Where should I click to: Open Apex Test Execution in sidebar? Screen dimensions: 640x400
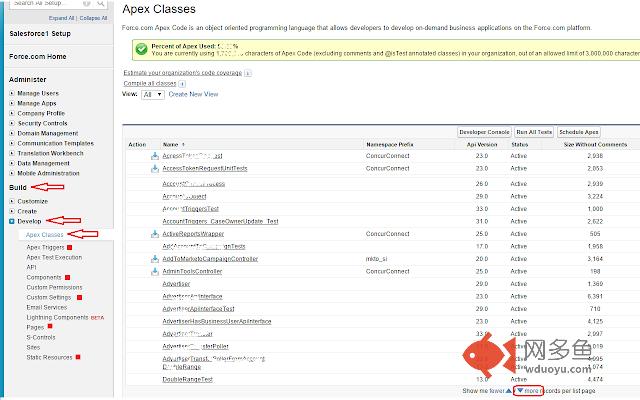click(x=54, y=258)
